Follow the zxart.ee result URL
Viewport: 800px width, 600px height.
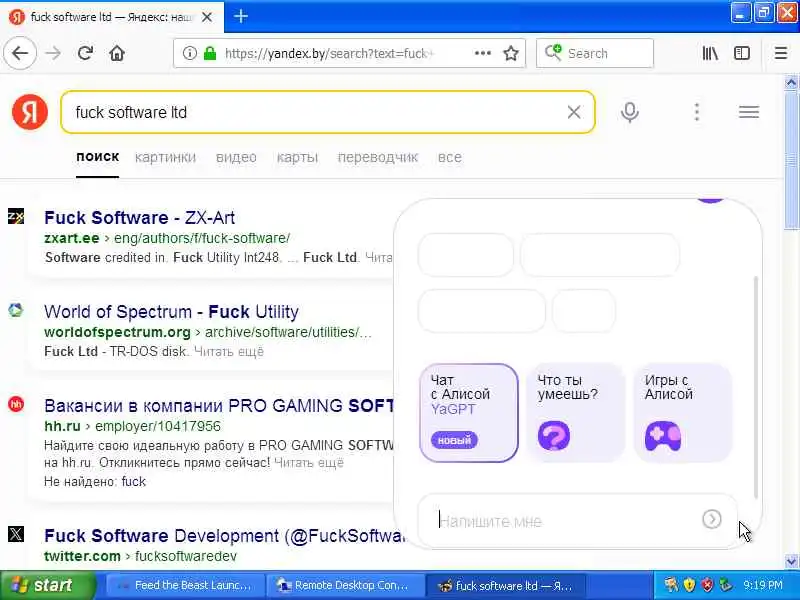click(x=167, y=238)
